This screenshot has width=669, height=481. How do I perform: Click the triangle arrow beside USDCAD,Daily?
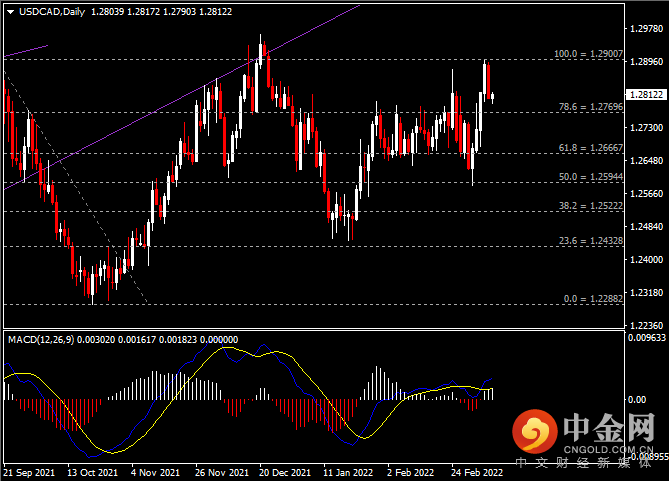[x=10, y=12]
